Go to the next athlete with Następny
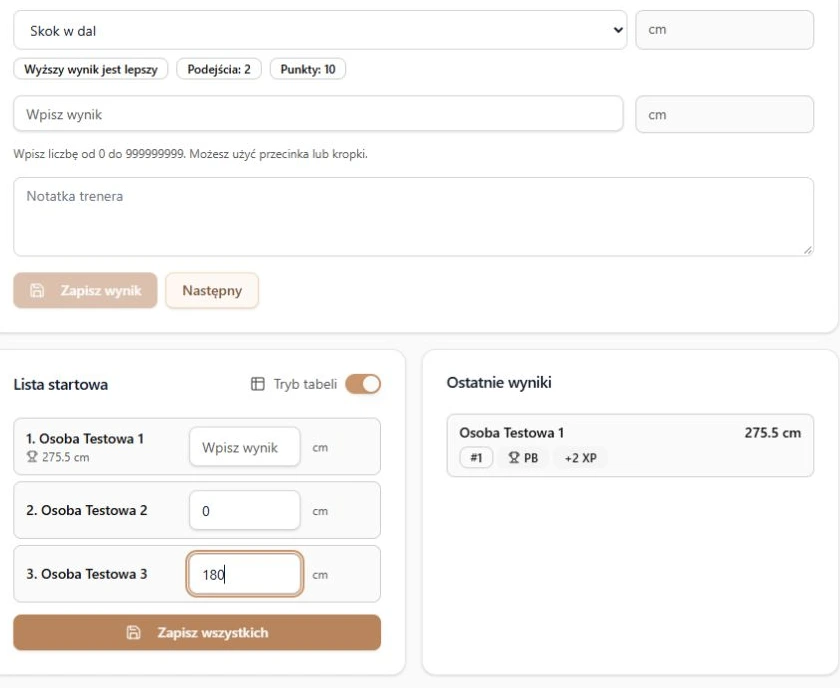This screenshot has width=840, height=688. pyautogui.click(x=212, y=290)
